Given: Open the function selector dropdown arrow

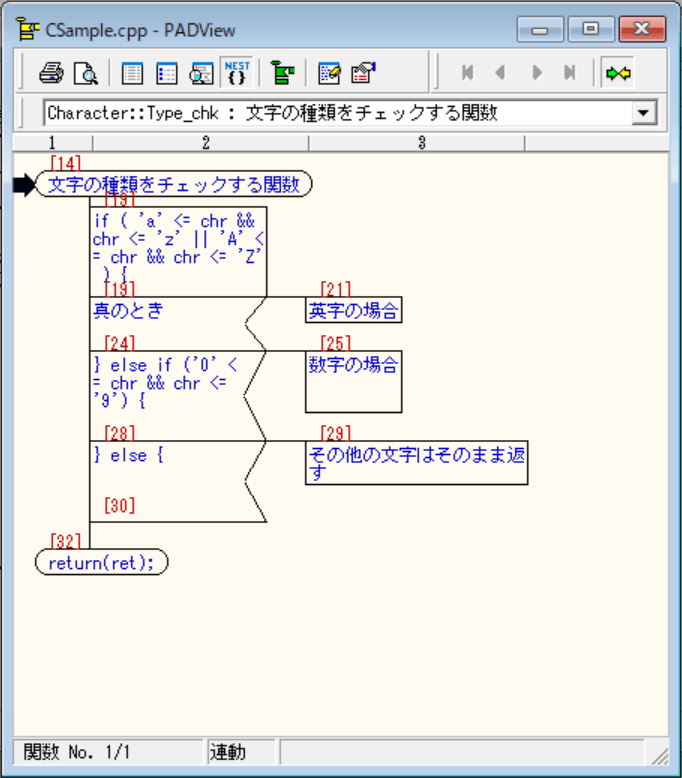Looking at the screenshot, I should [x=642, y=114].
